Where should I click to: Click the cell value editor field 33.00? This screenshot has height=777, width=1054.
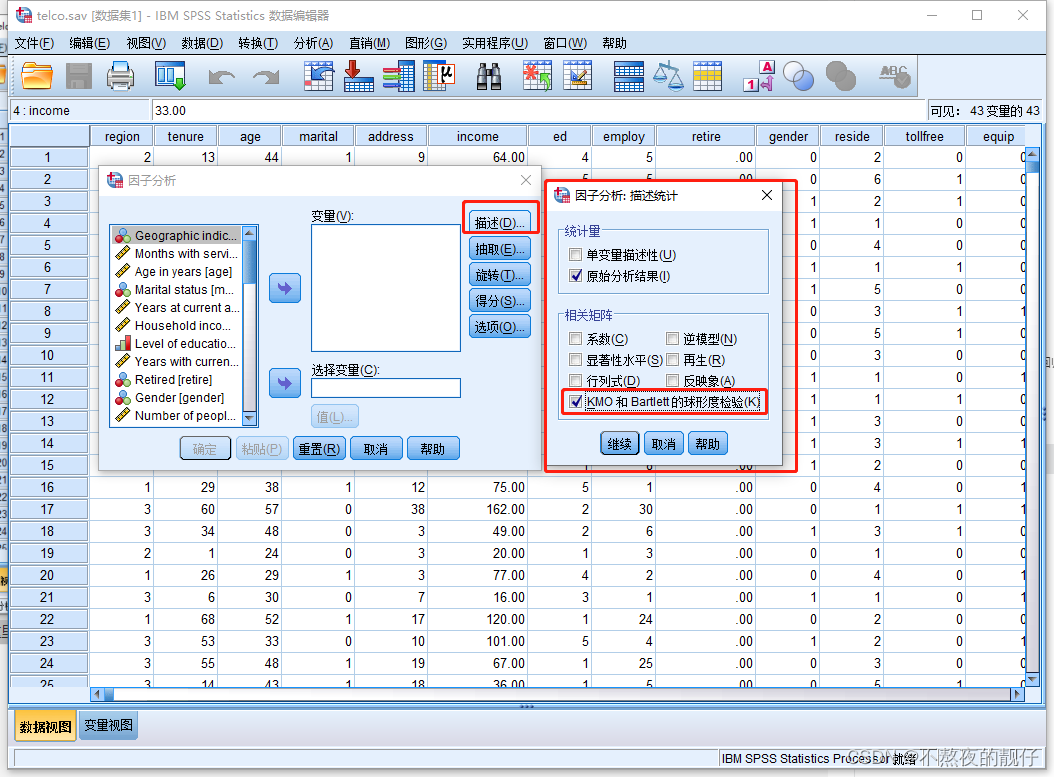tap(538, 110)
